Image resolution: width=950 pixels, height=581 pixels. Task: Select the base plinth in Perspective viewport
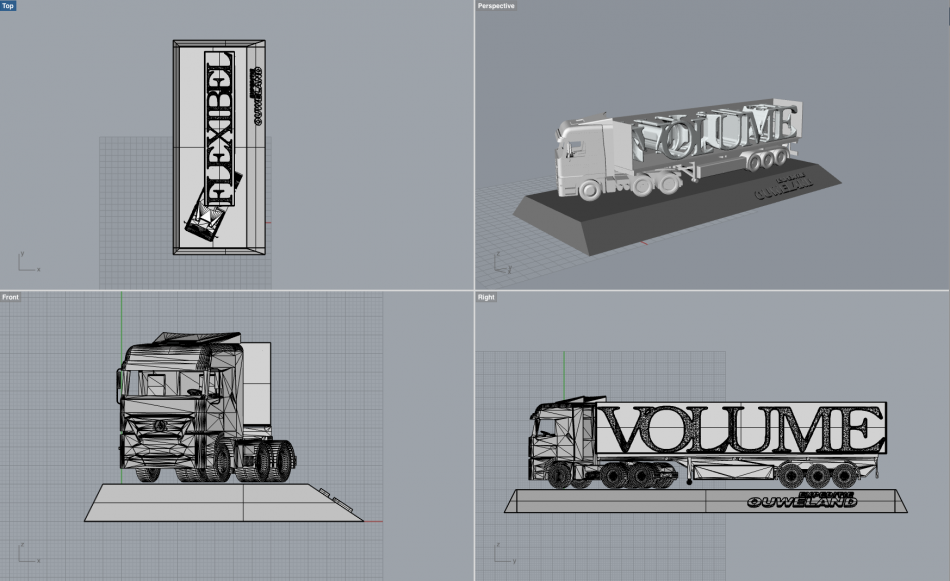point(676,207)
